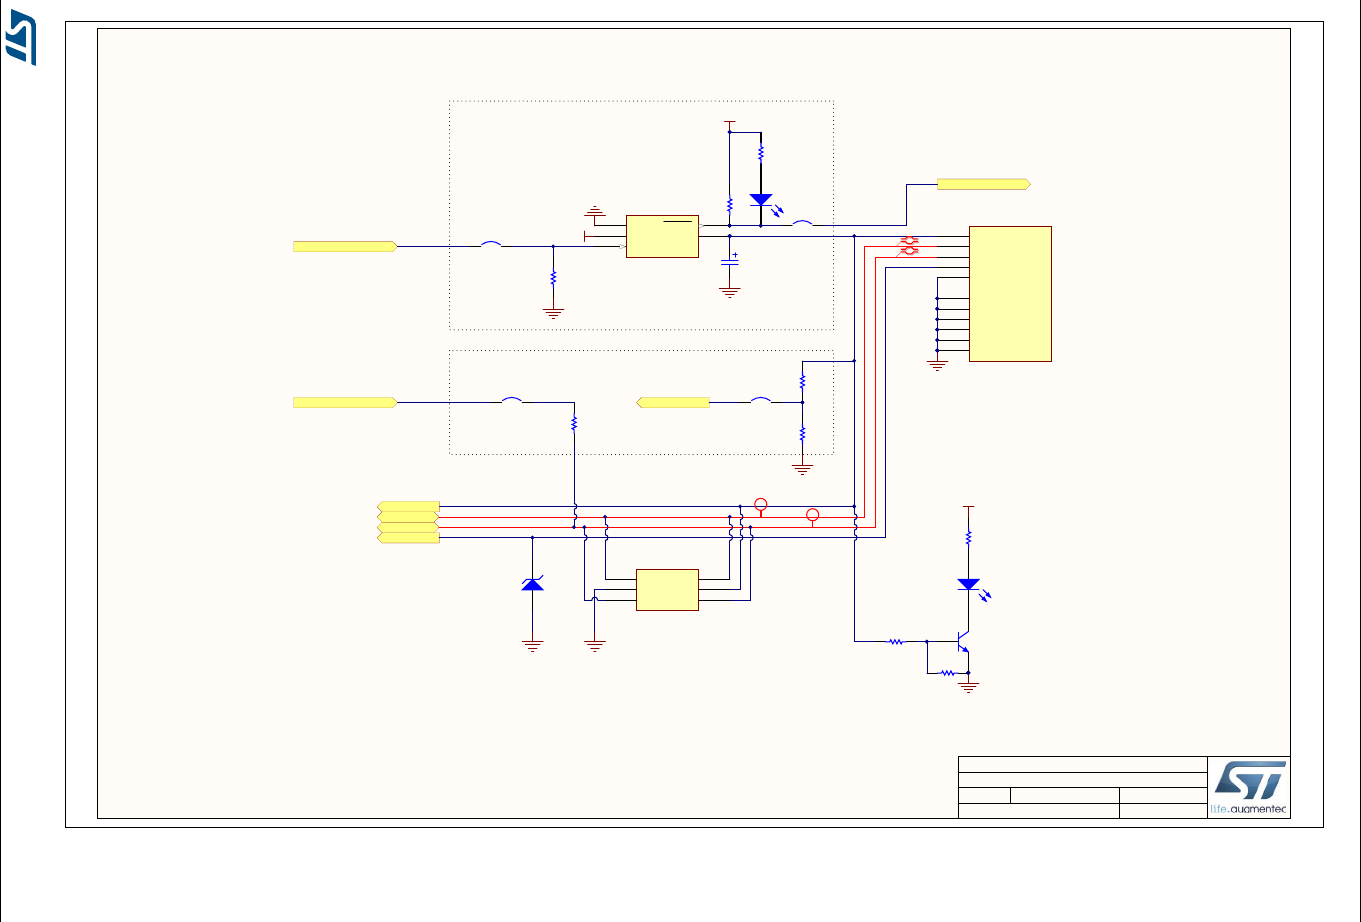
Task: Select the Zener diode symbol at the bottom left
Action: tap(532, 583)
